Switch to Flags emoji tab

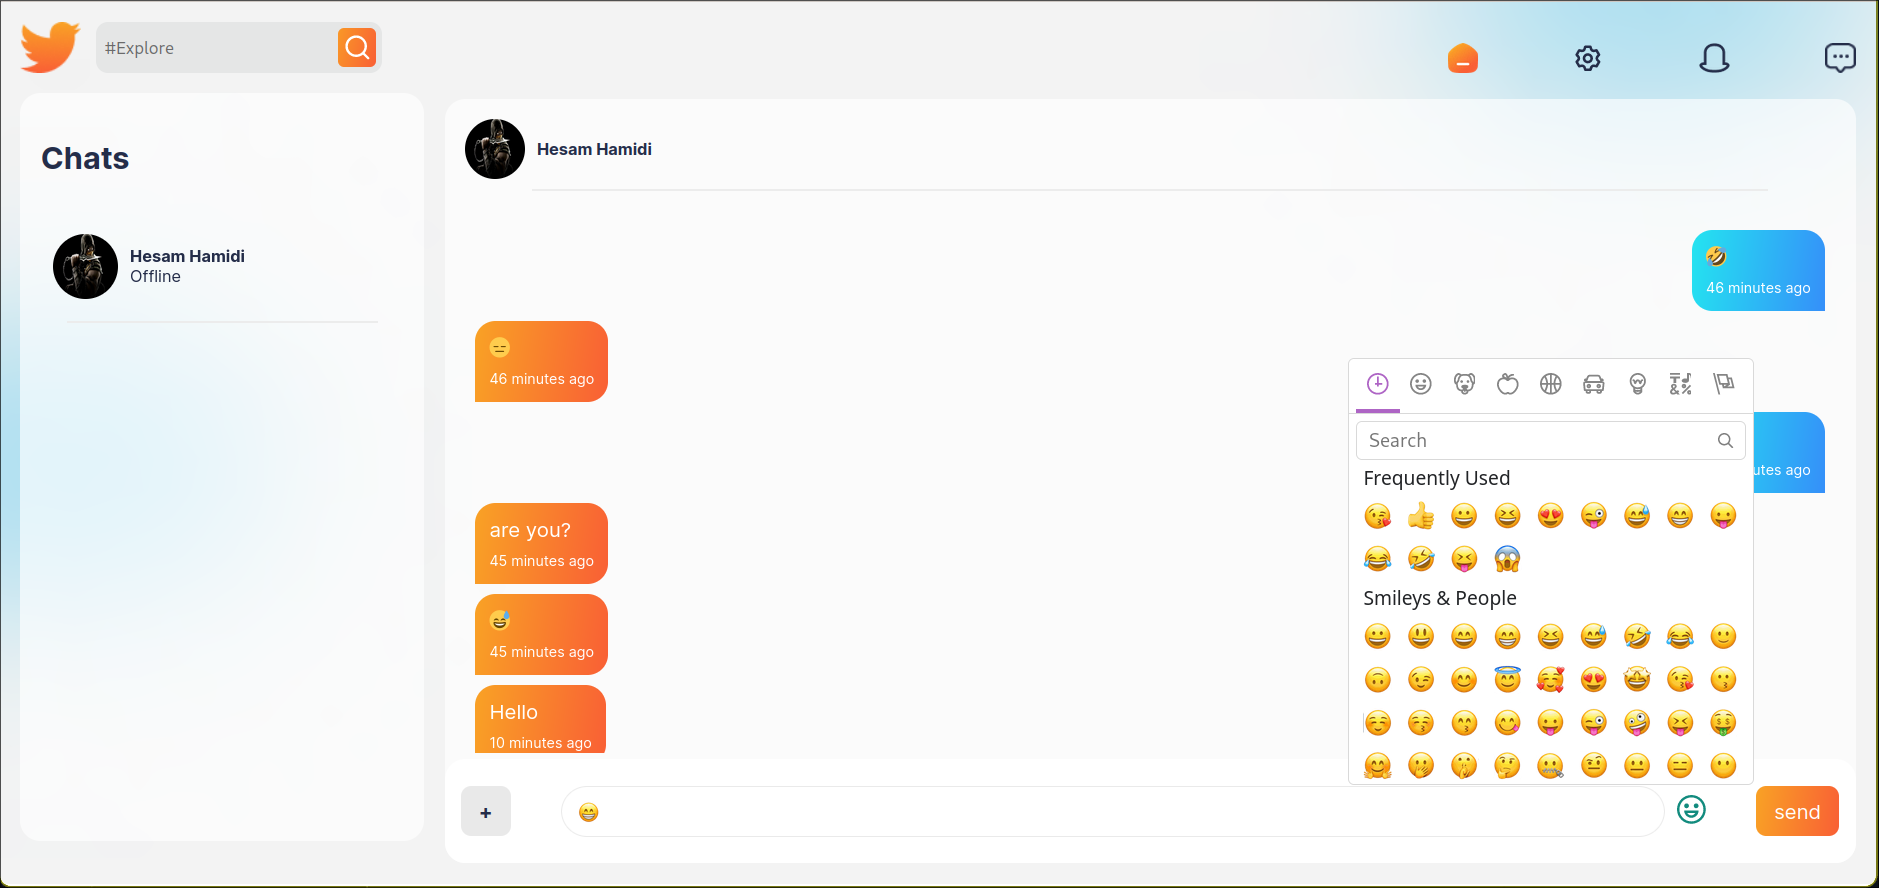[x=1723, y=384]
